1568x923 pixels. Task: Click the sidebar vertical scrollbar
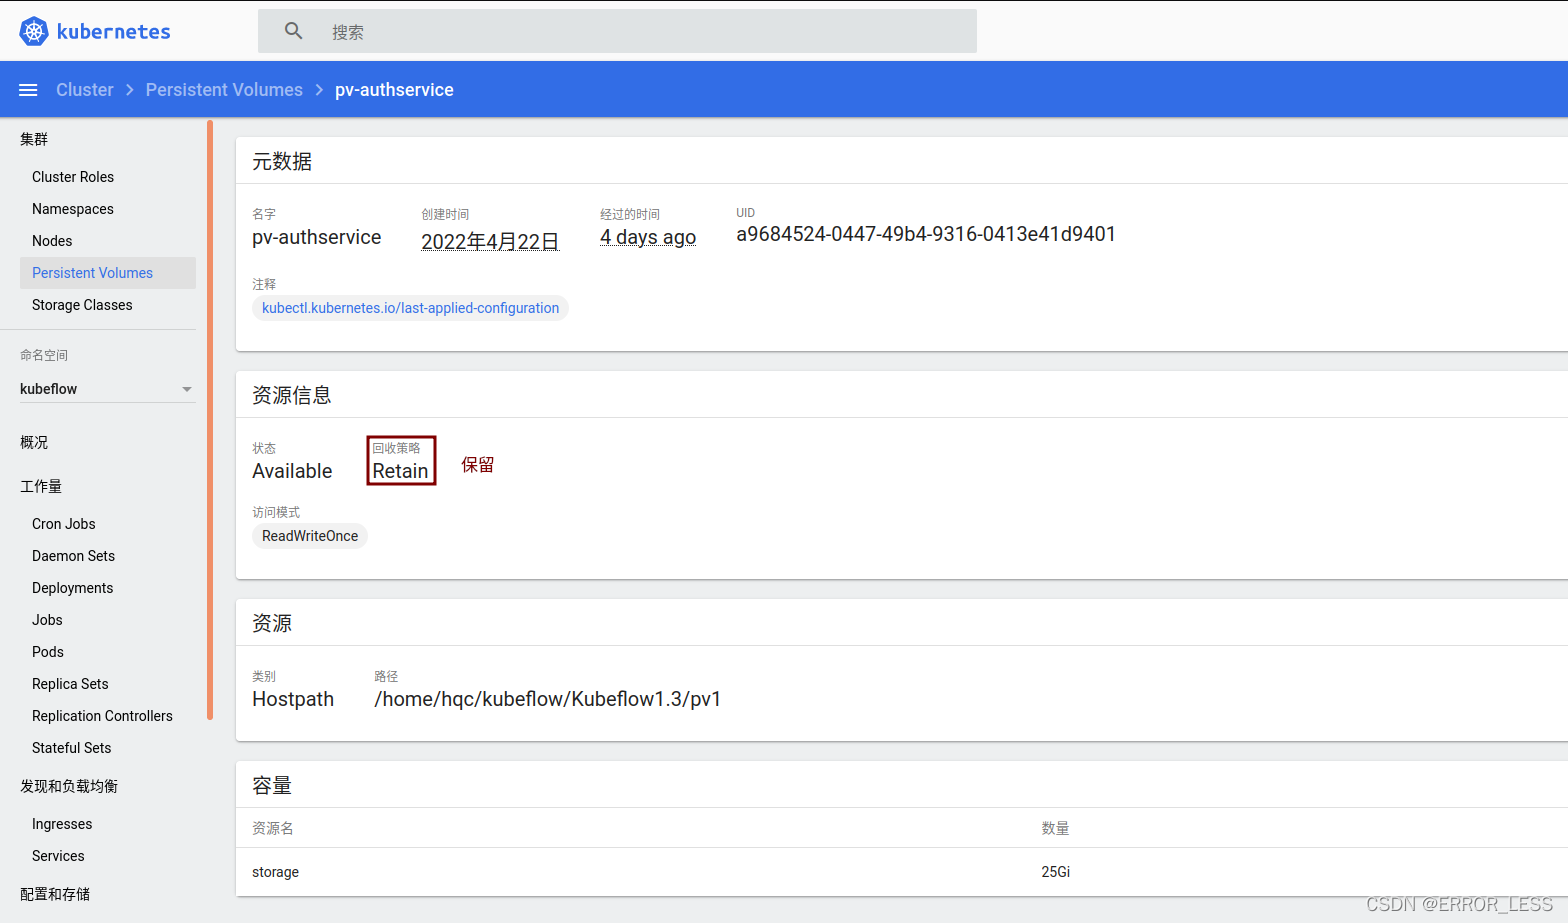click(x=210, y=420)
